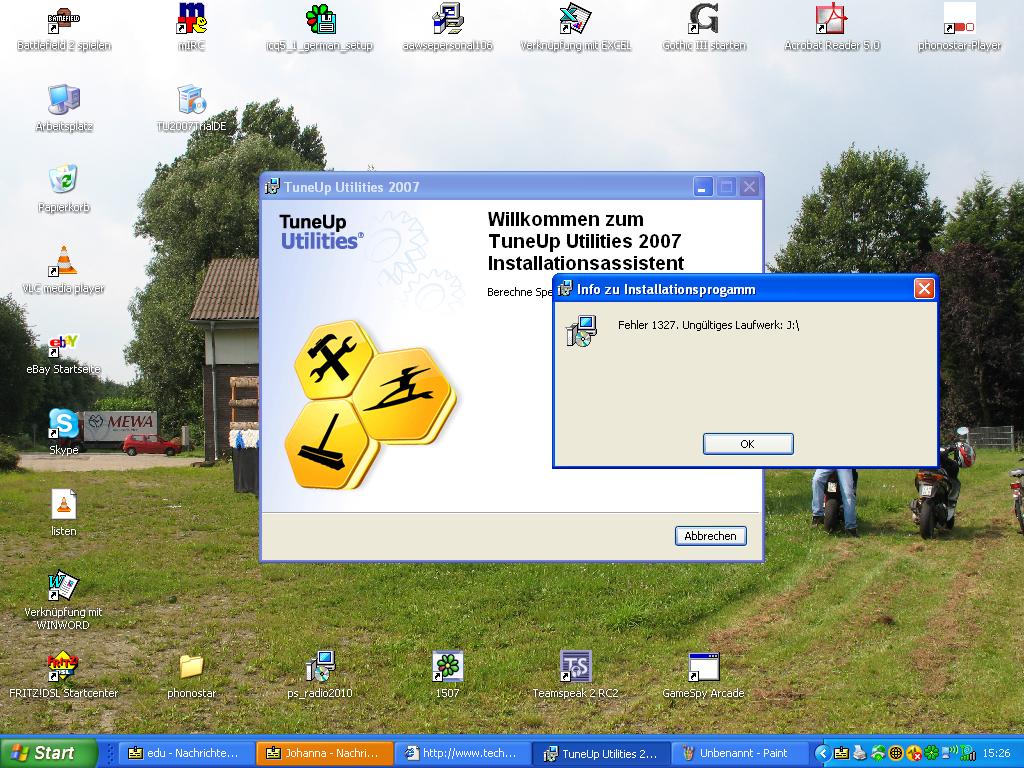
Task: Expand hidden system tray icons
Action: click(x=823, y=754)
